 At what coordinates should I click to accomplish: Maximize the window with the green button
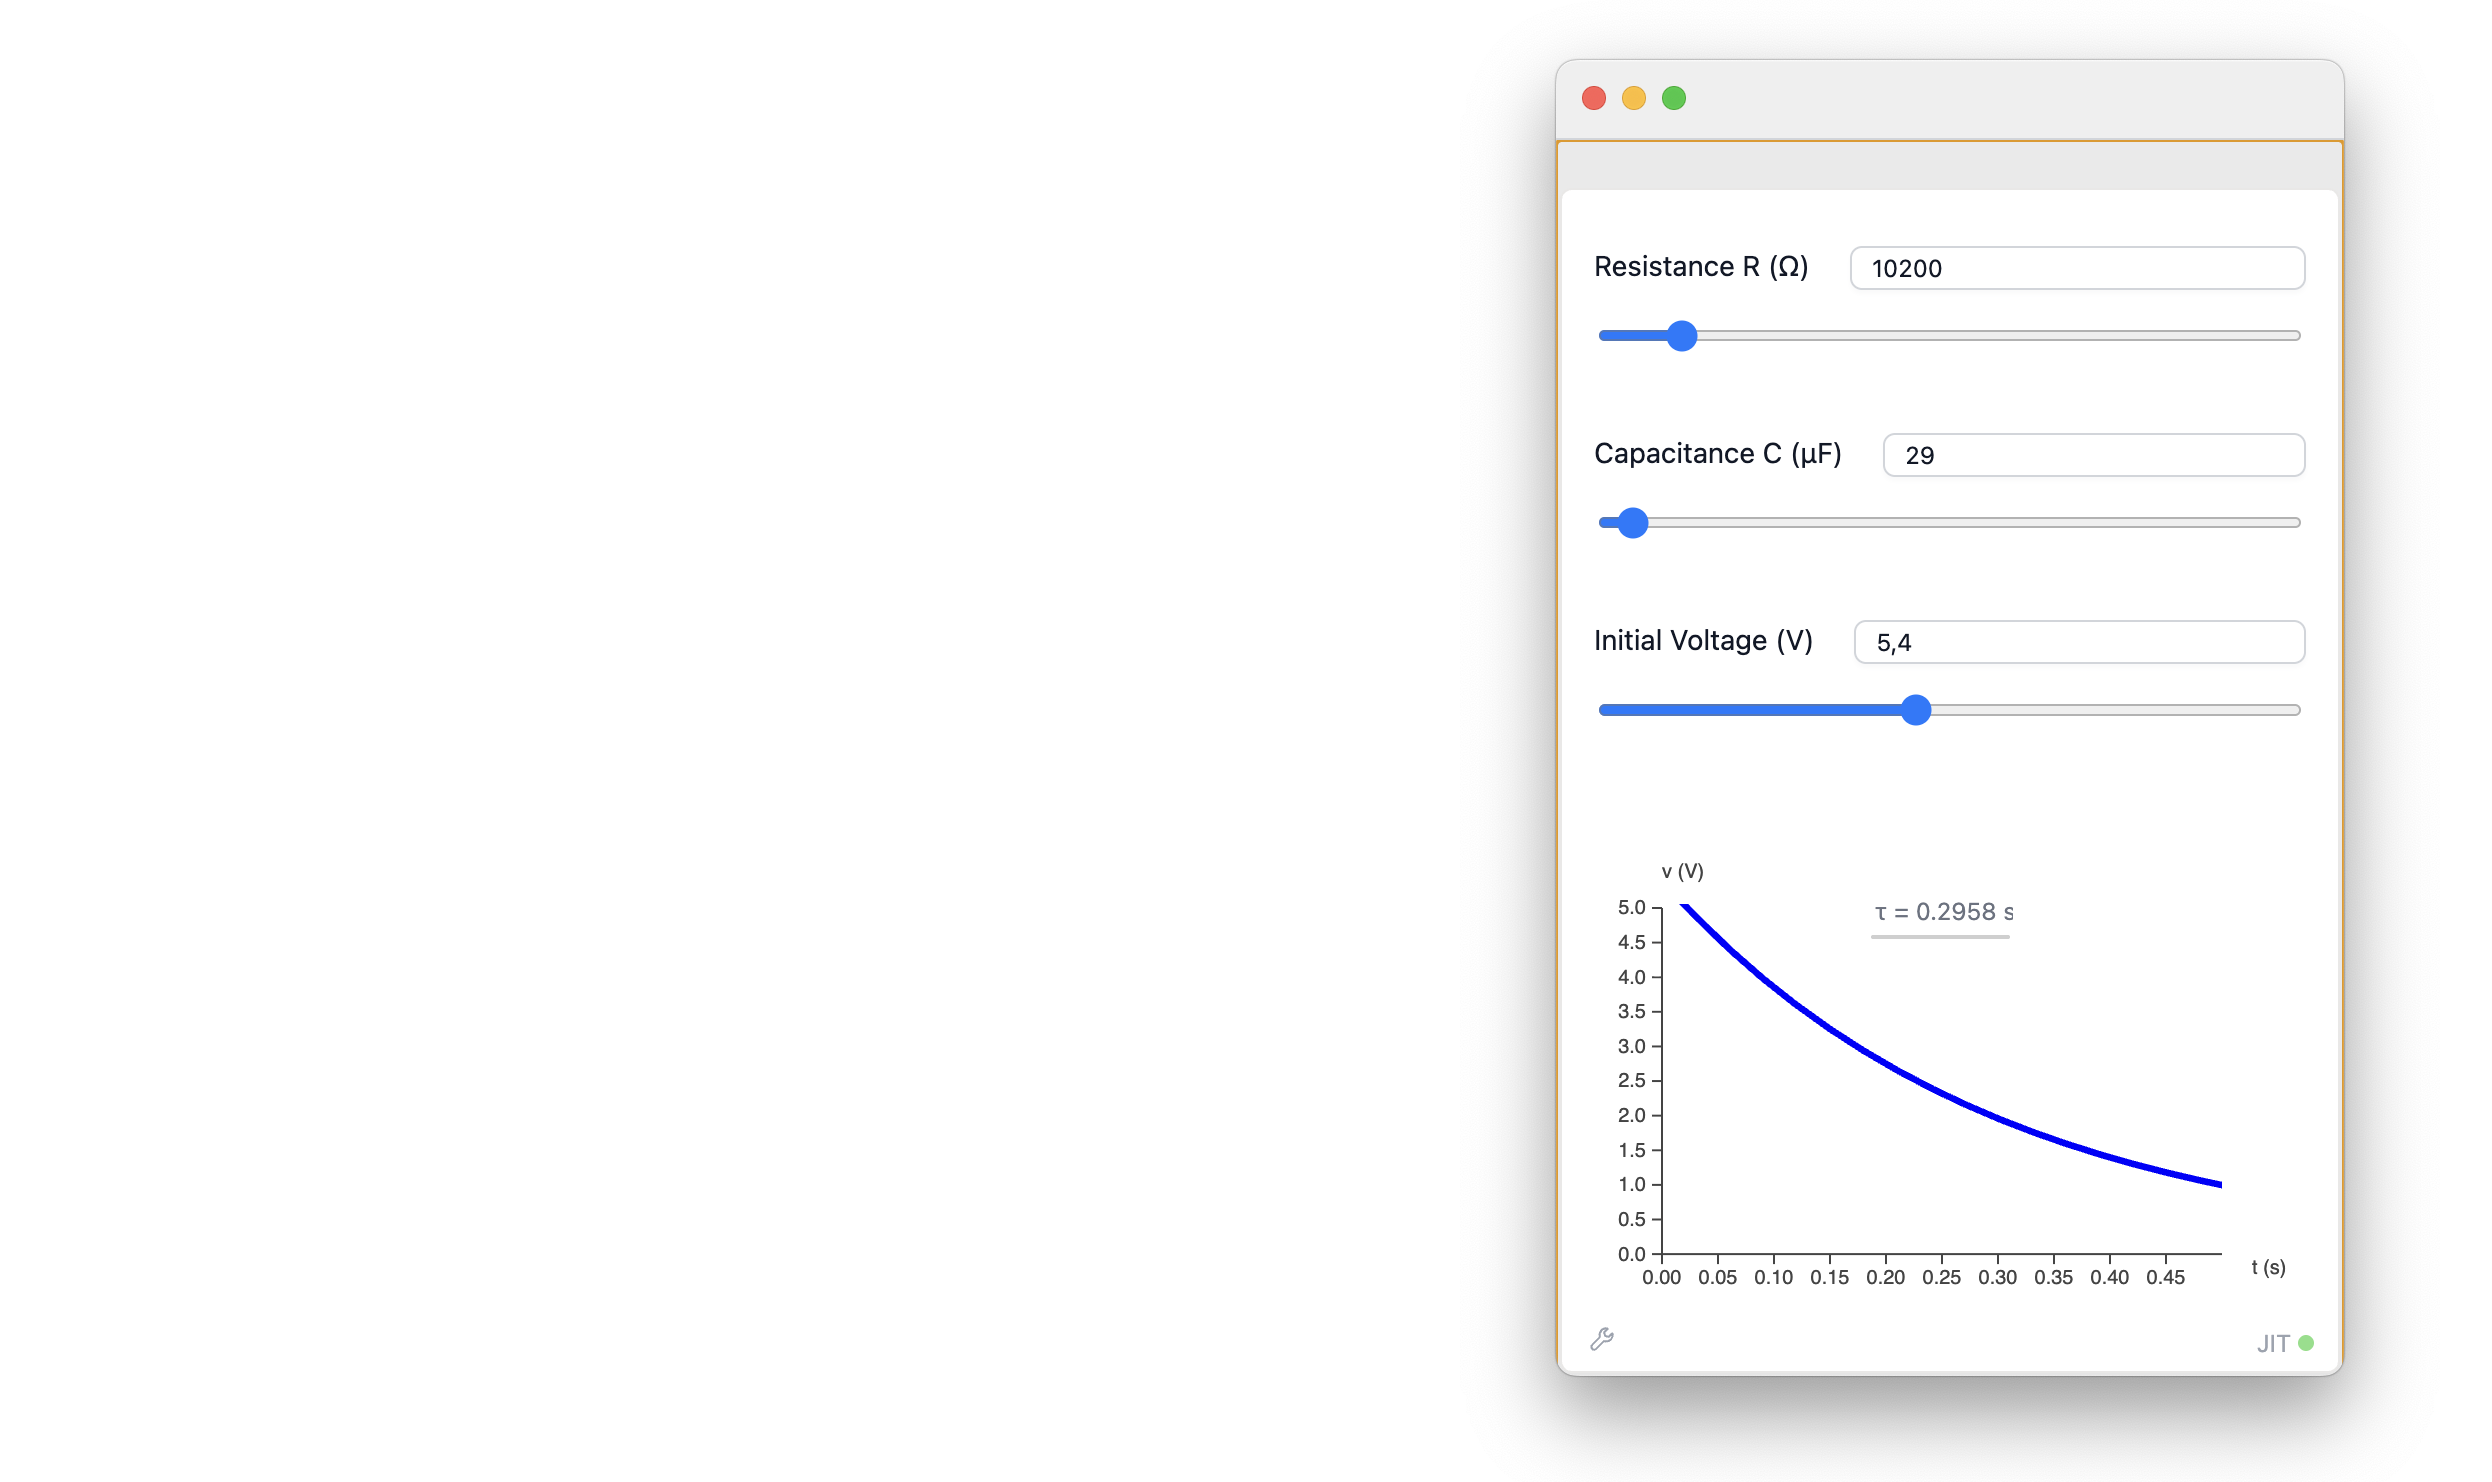click(x=1674, y=98)
